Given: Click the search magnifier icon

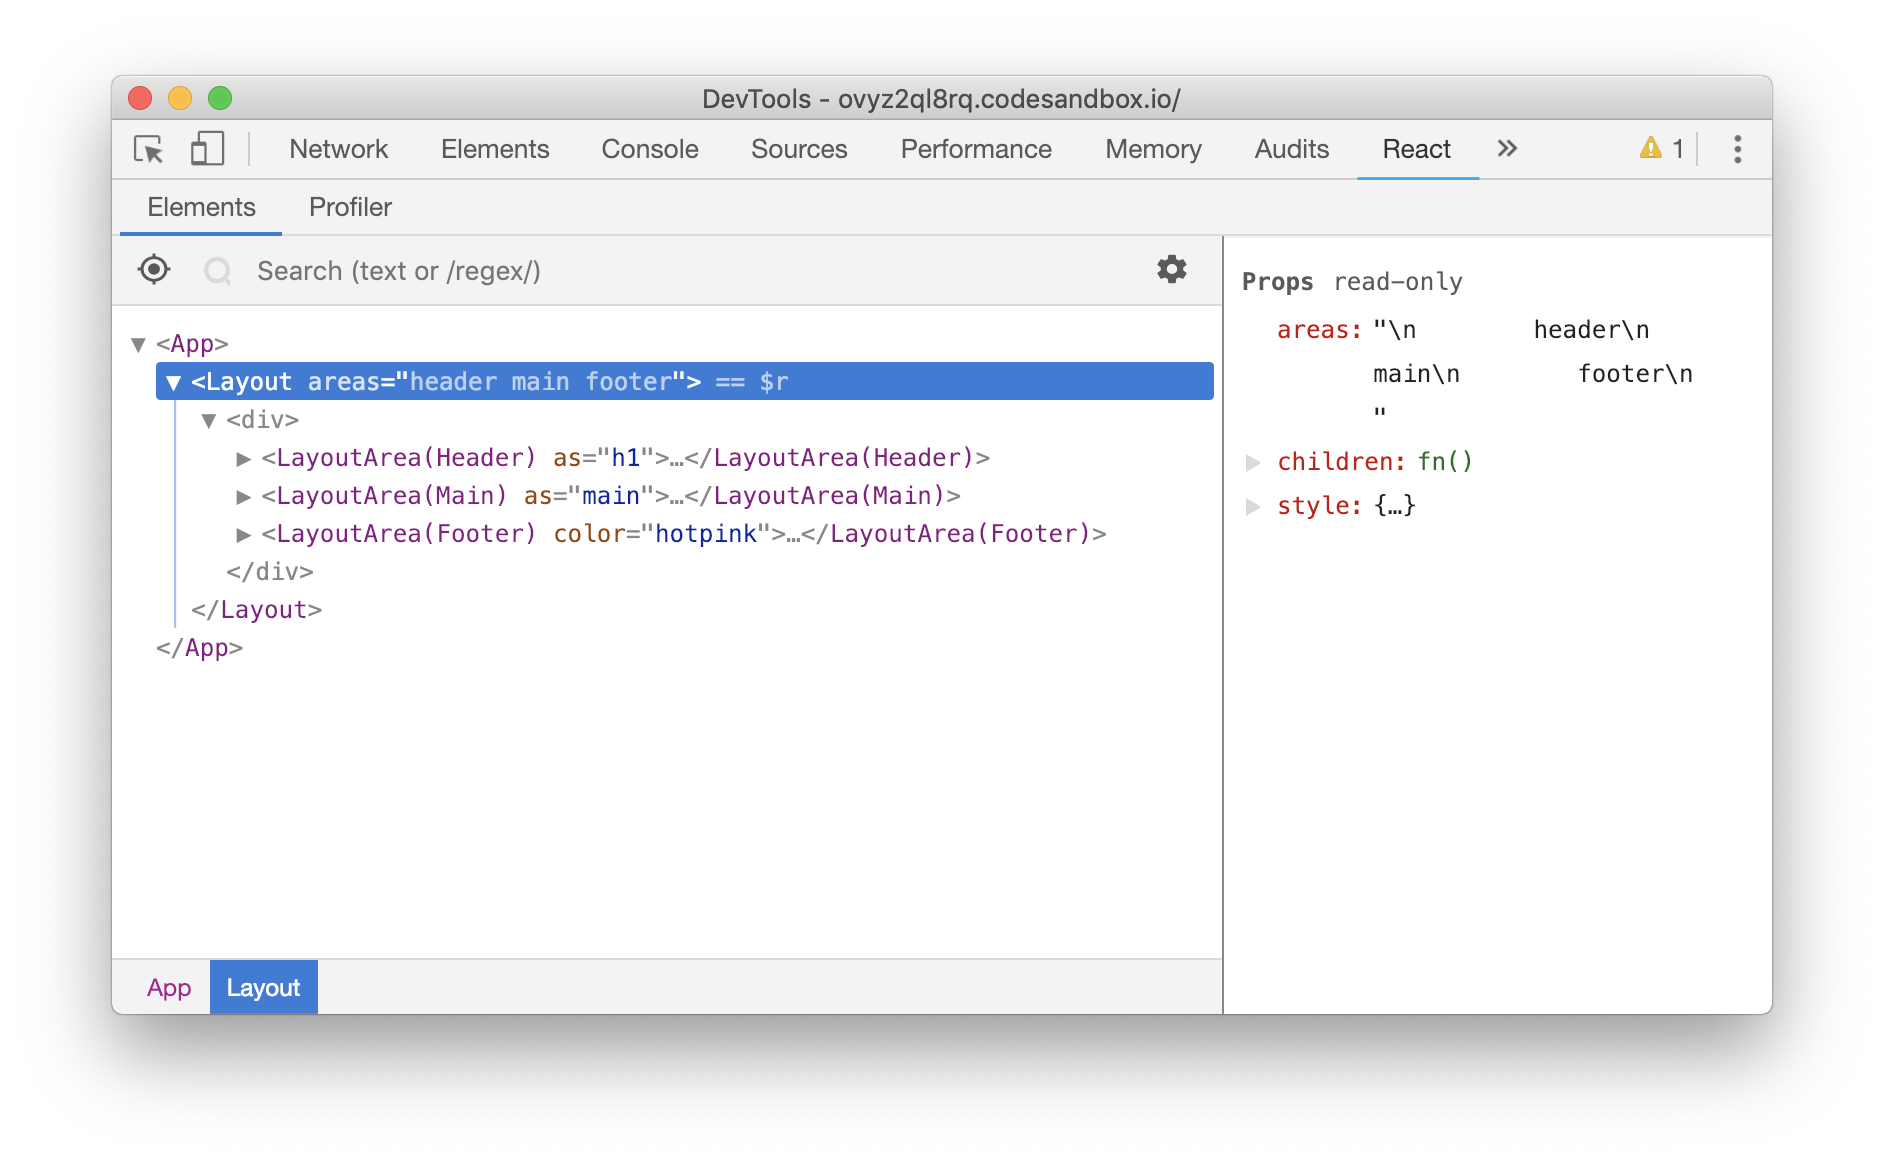Looking at the screenshot, I should (x=217, y=271).
